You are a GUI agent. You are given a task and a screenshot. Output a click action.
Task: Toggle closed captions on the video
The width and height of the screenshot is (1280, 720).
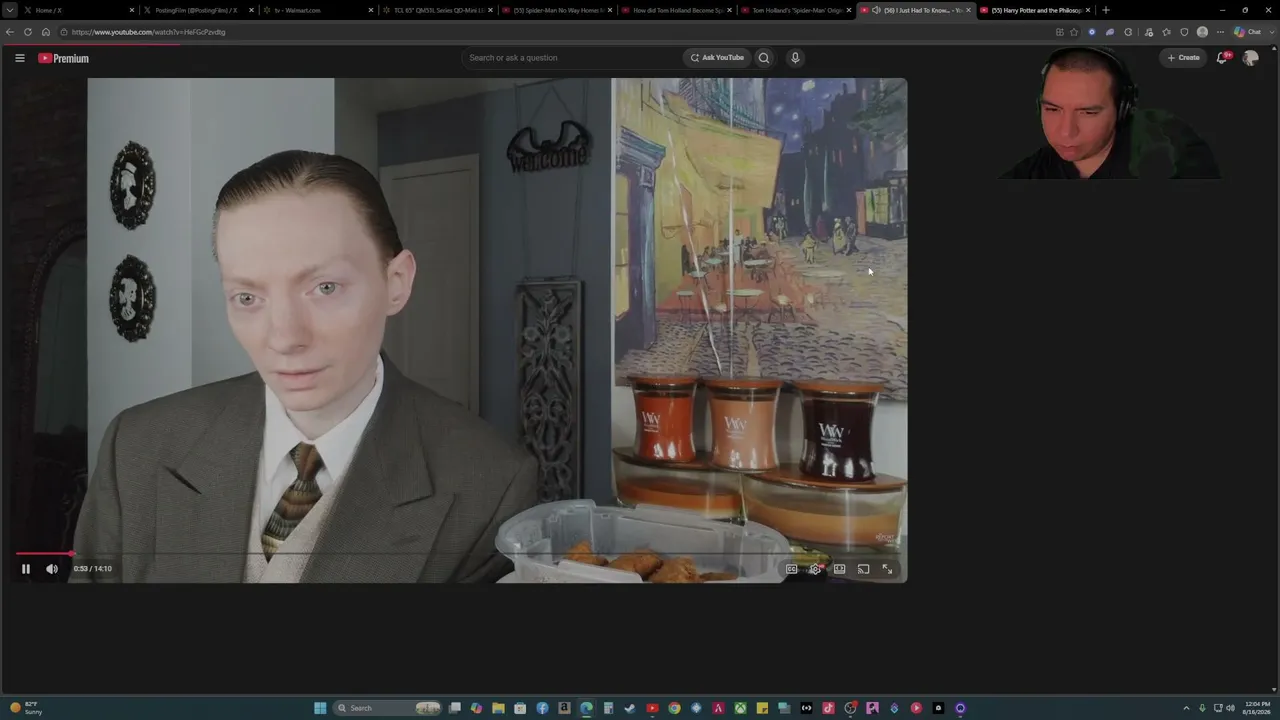click(791, 569)
